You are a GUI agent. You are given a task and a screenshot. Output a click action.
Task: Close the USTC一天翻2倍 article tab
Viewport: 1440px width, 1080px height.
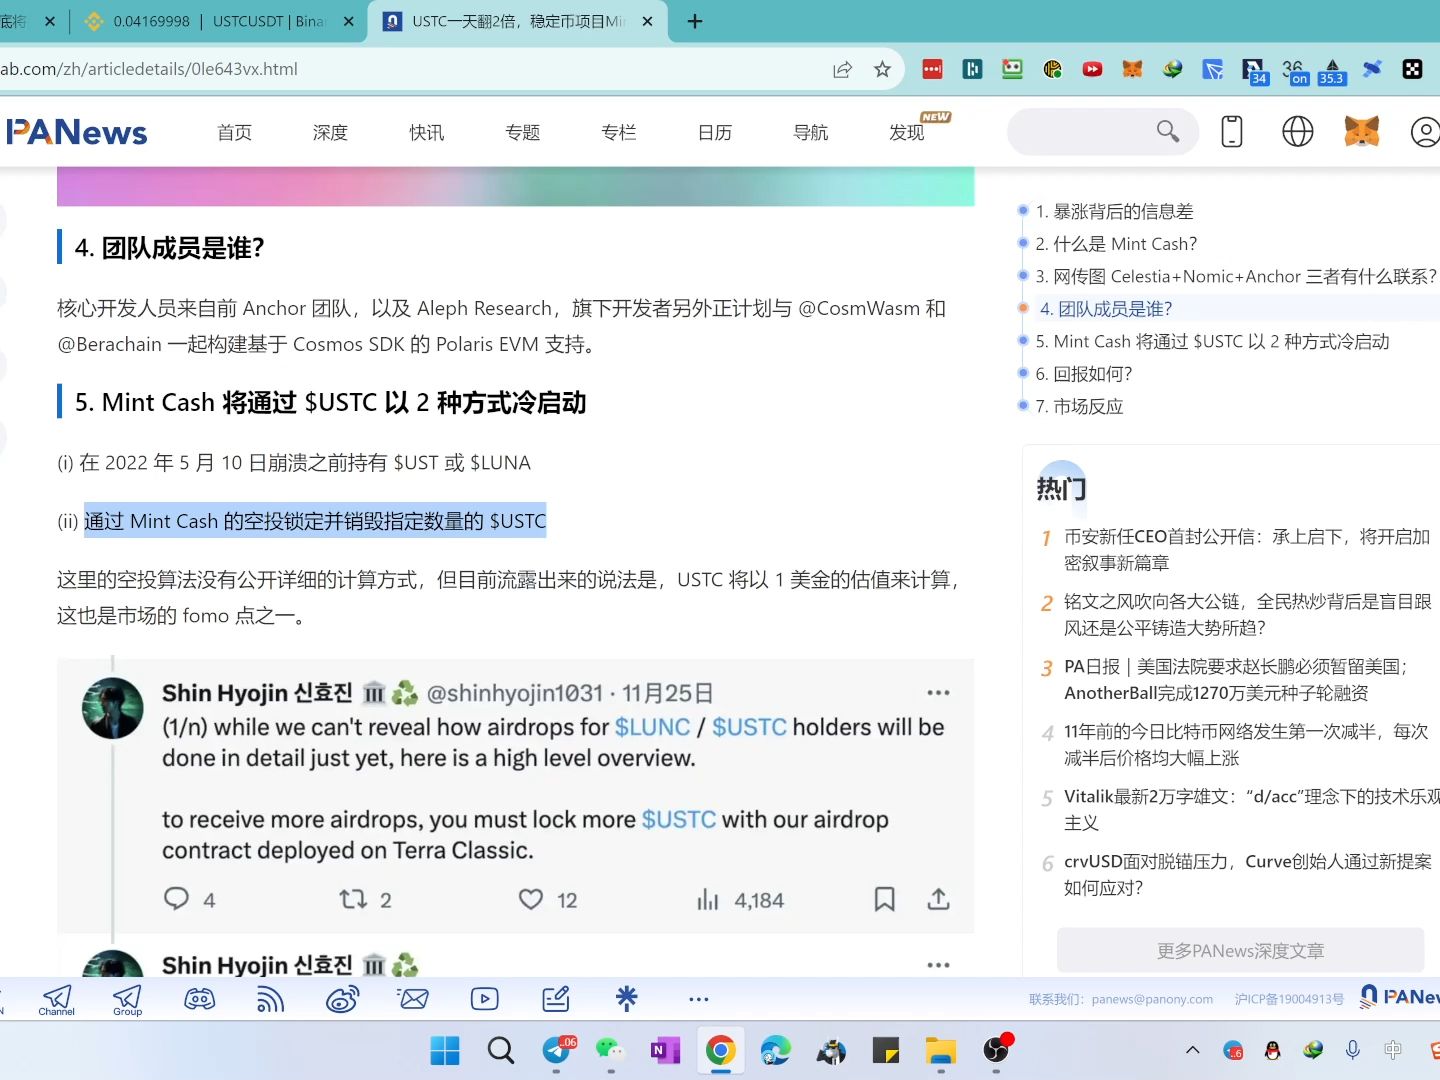point(647,21)
